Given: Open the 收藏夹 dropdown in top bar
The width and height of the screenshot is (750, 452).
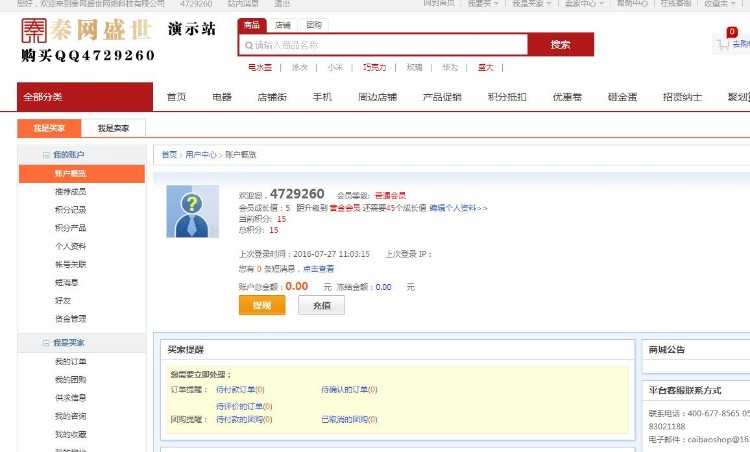Looking at the screenshot, I should click(x=720, y=3).
